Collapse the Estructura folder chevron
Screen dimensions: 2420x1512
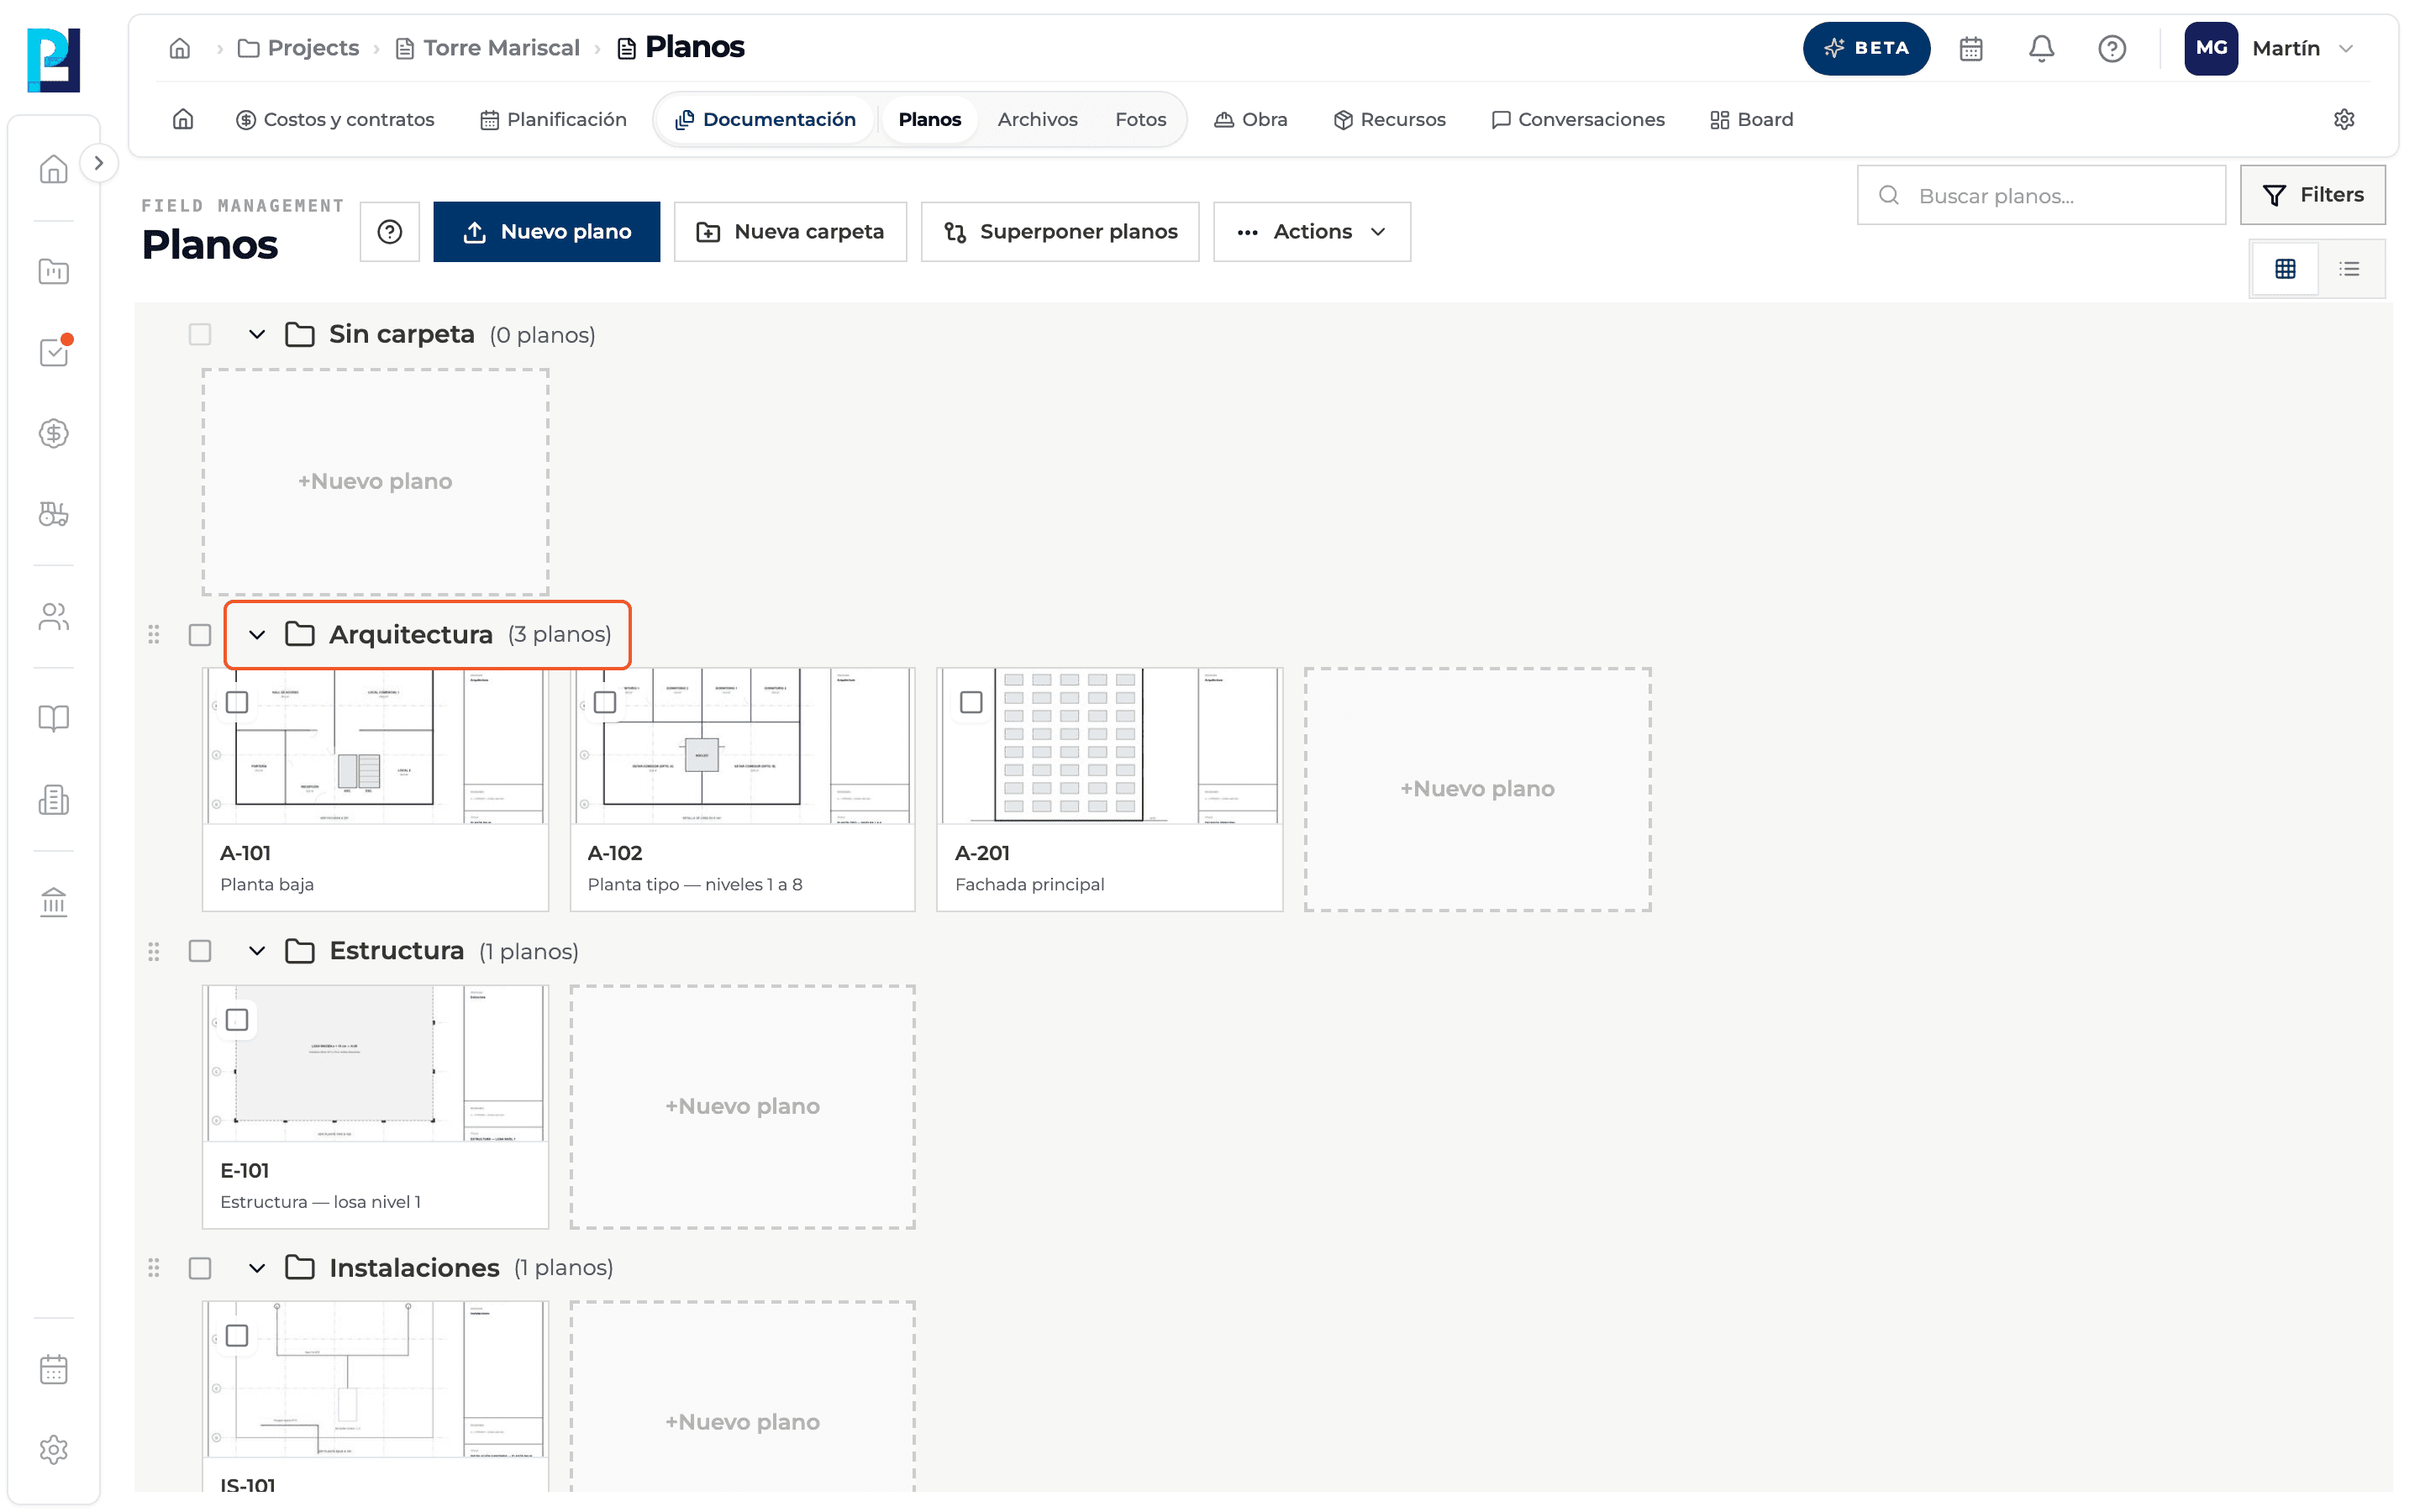pyautogui.click(x=257, y=951)
